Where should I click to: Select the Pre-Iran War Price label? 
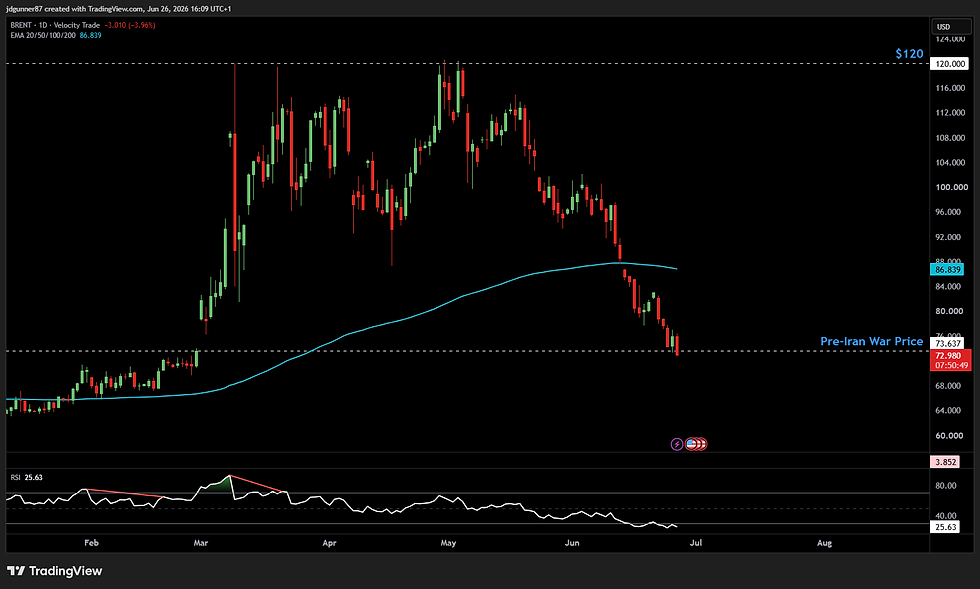[871, 341]
